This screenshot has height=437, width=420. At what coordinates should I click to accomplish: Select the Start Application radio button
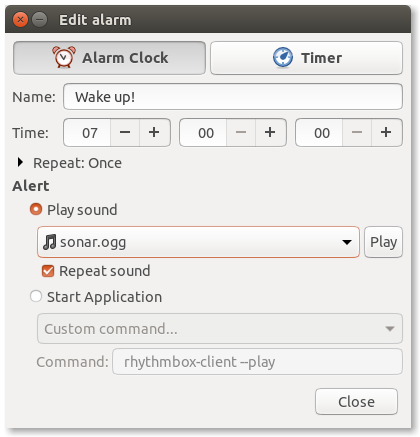tap(36, 296)
